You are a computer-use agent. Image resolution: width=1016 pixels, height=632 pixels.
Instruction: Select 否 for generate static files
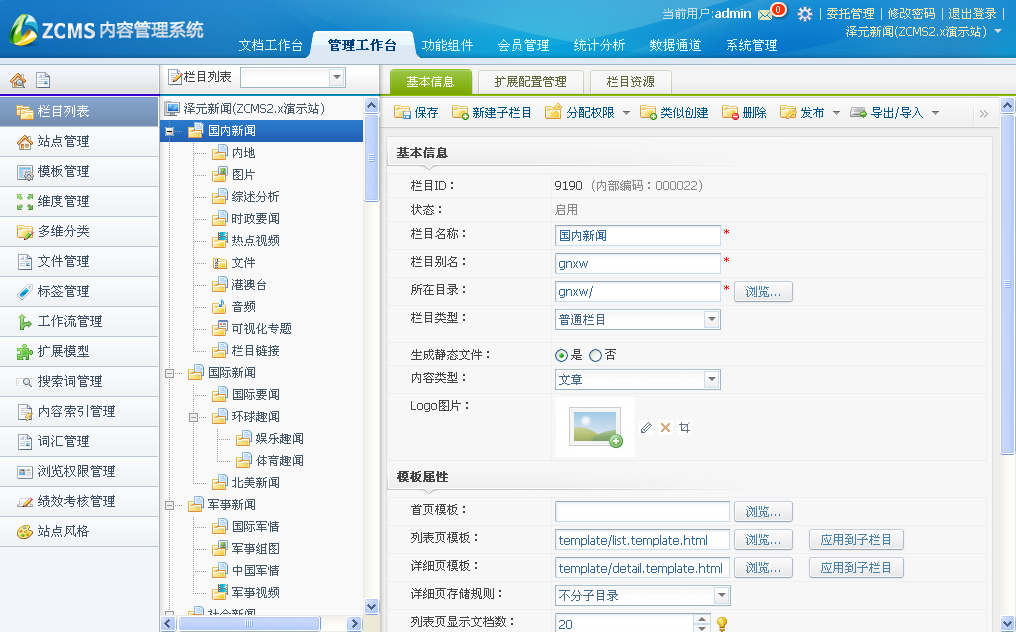point(596,355)
